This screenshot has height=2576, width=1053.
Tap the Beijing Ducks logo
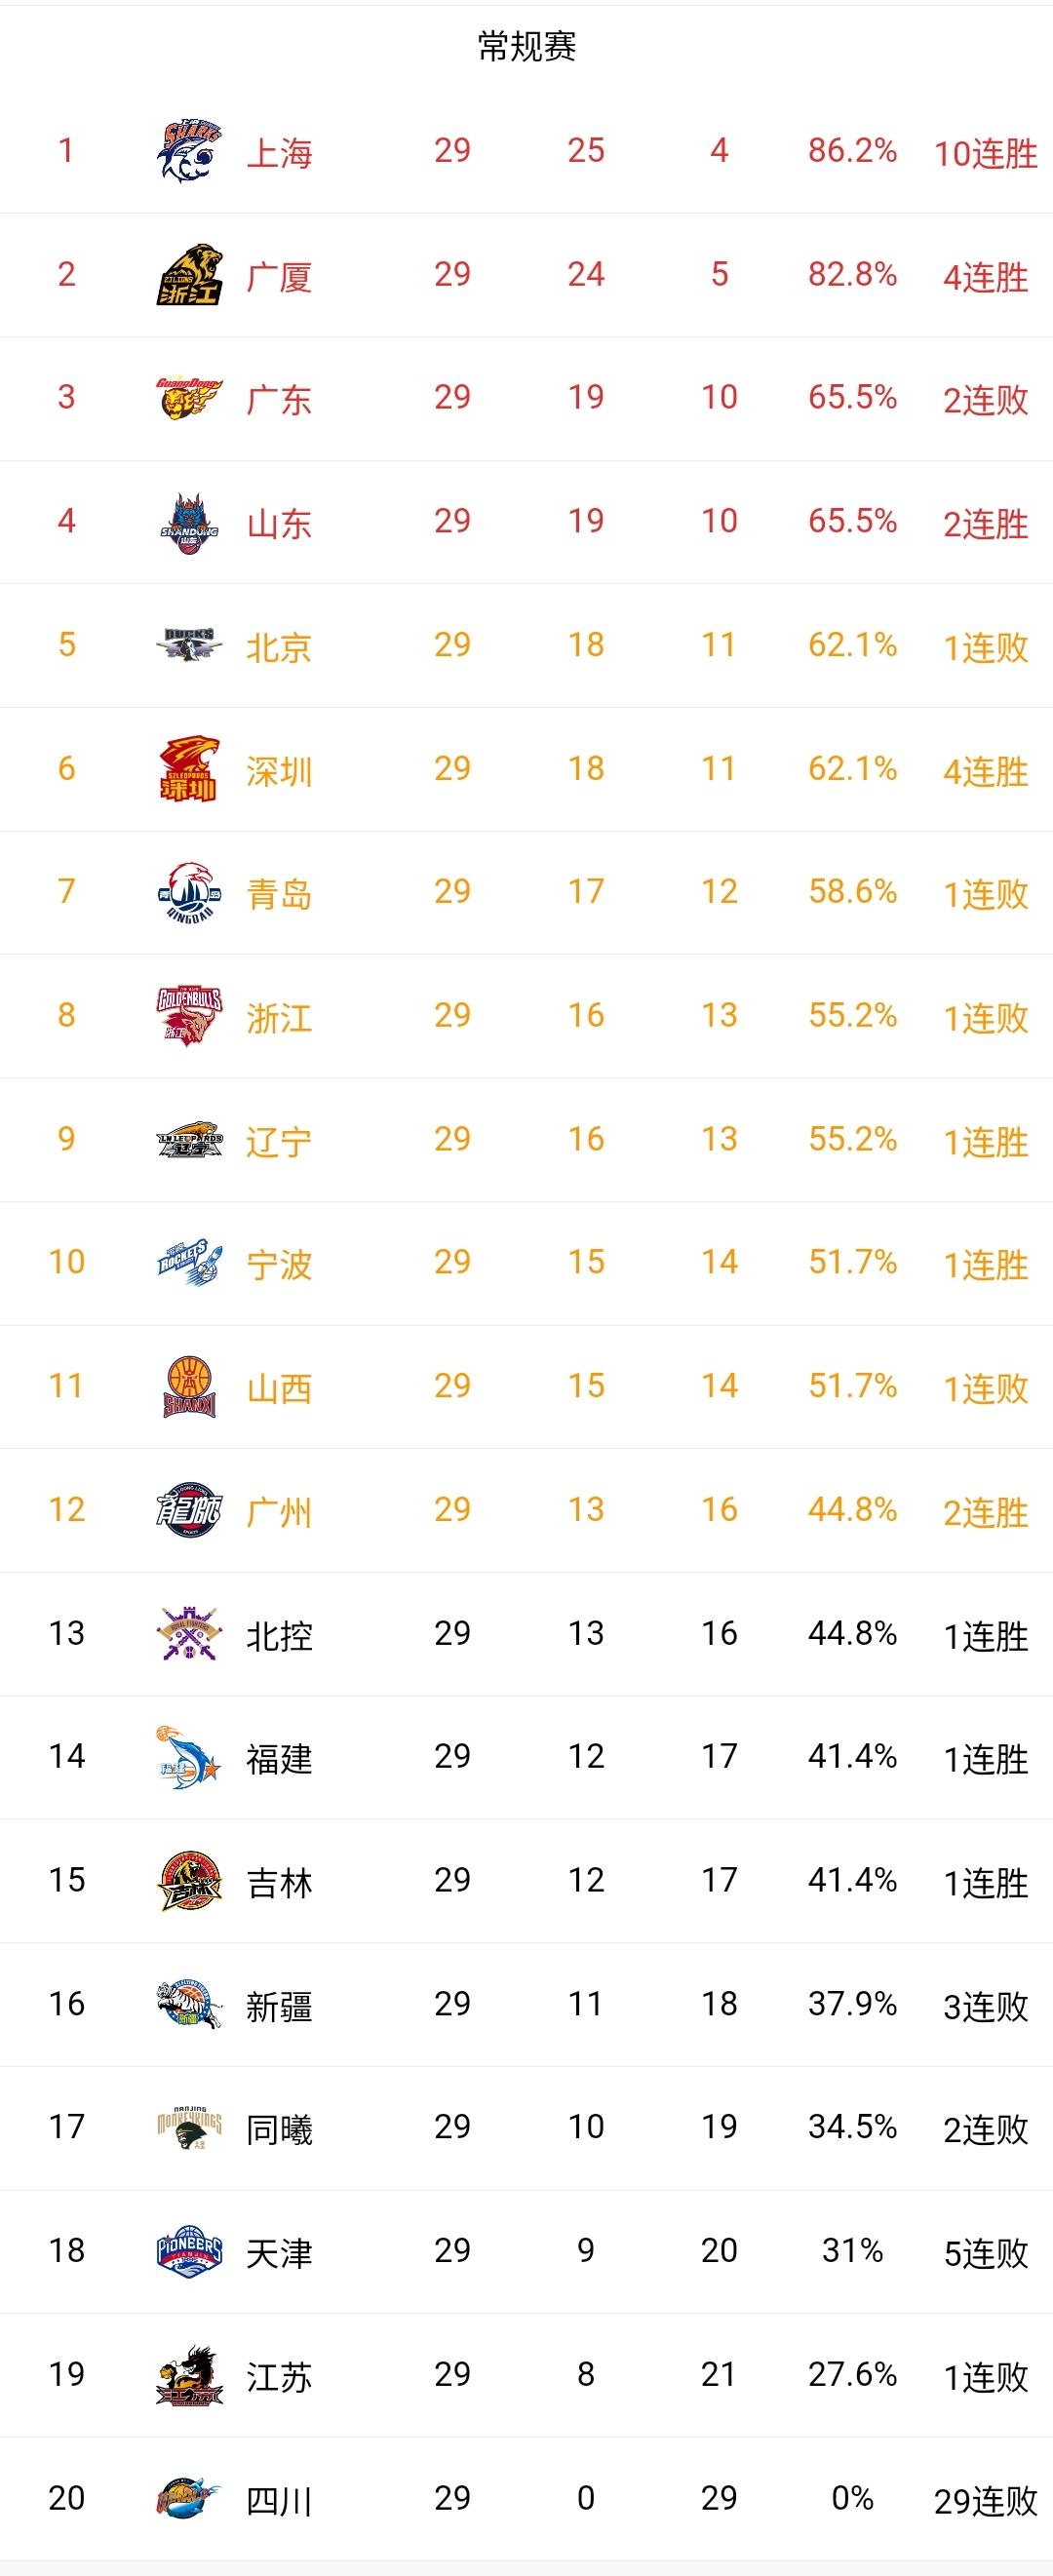189,644
